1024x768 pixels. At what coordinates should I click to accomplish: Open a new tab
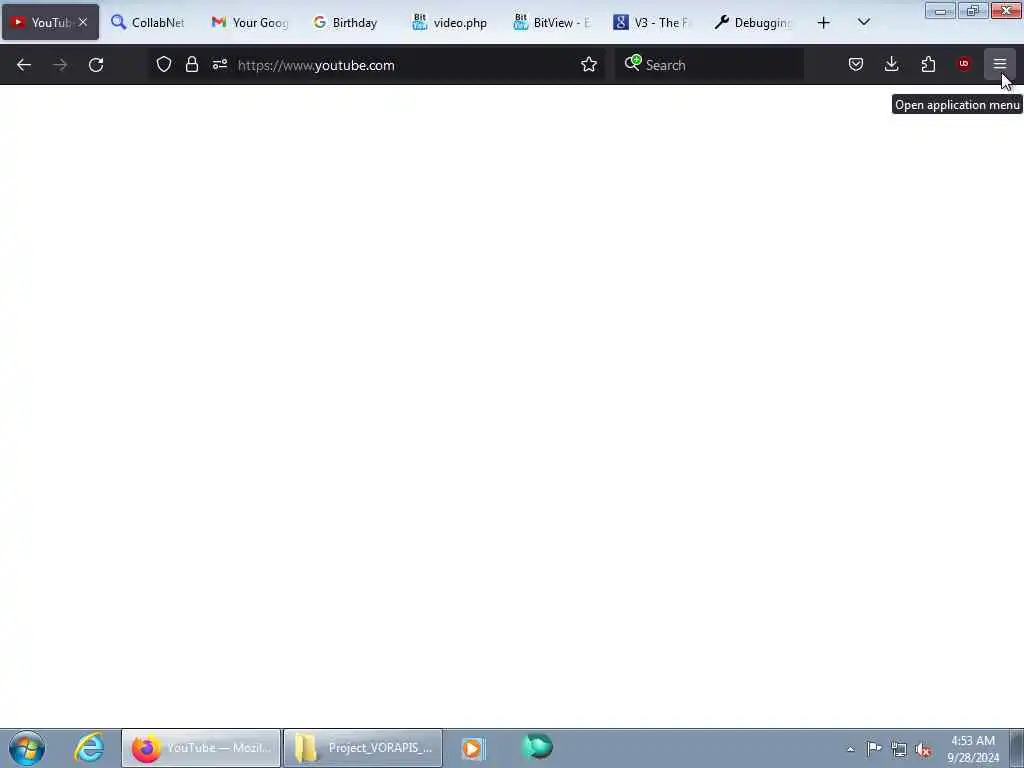tap(824, 22)
